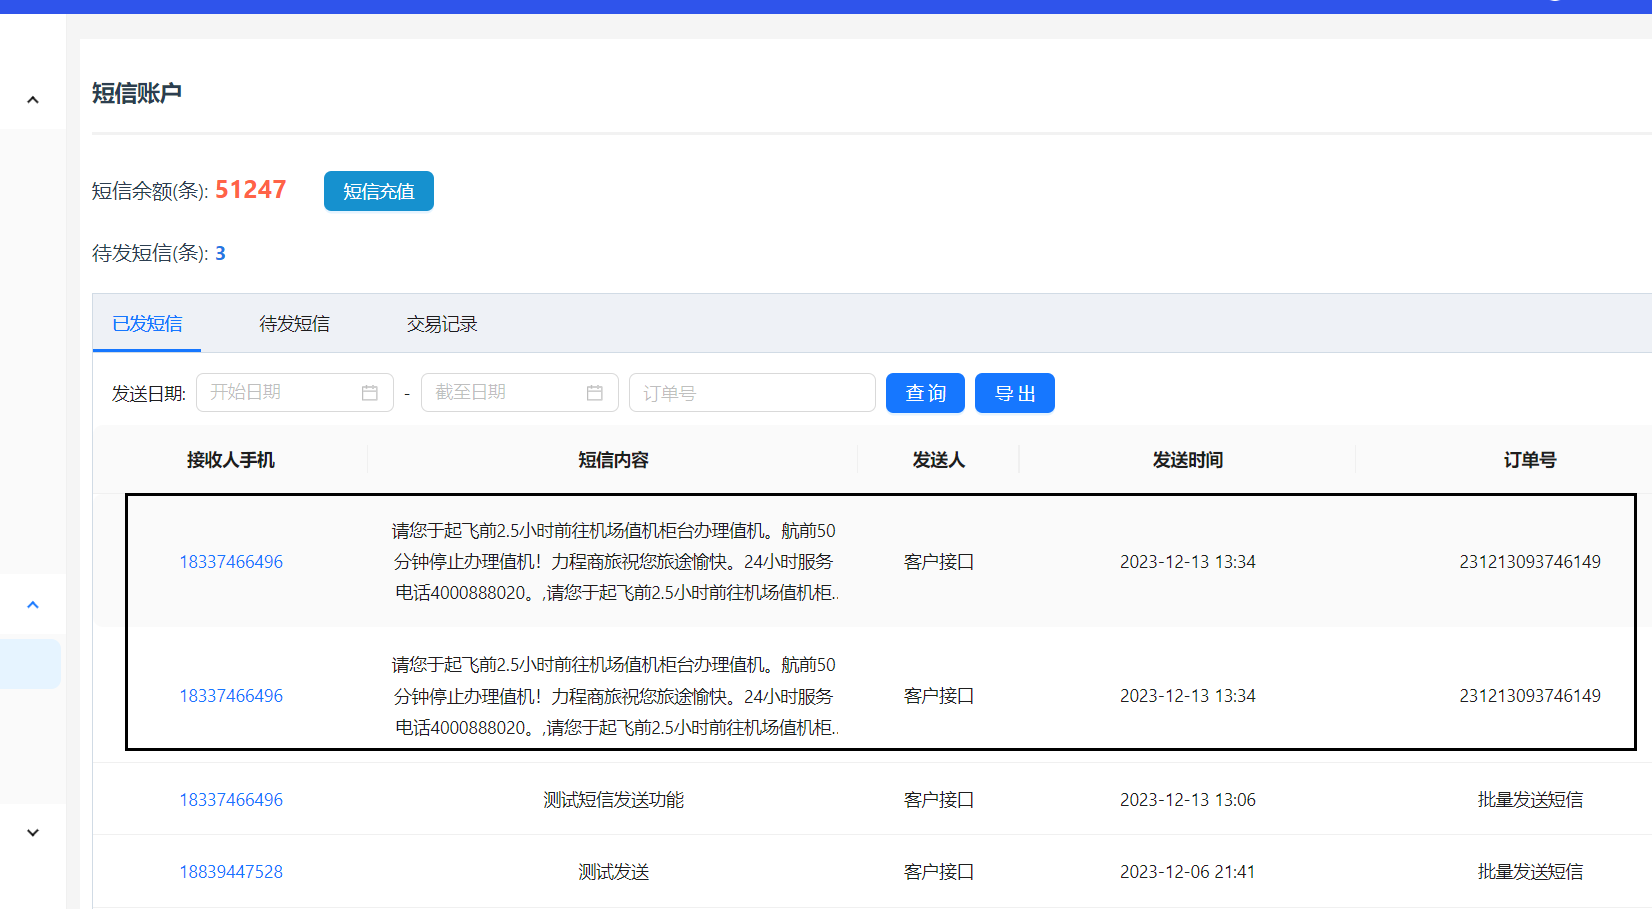Open the end date calendar icon
Screen dimensions: 1652x909
(x=594, y=393)
